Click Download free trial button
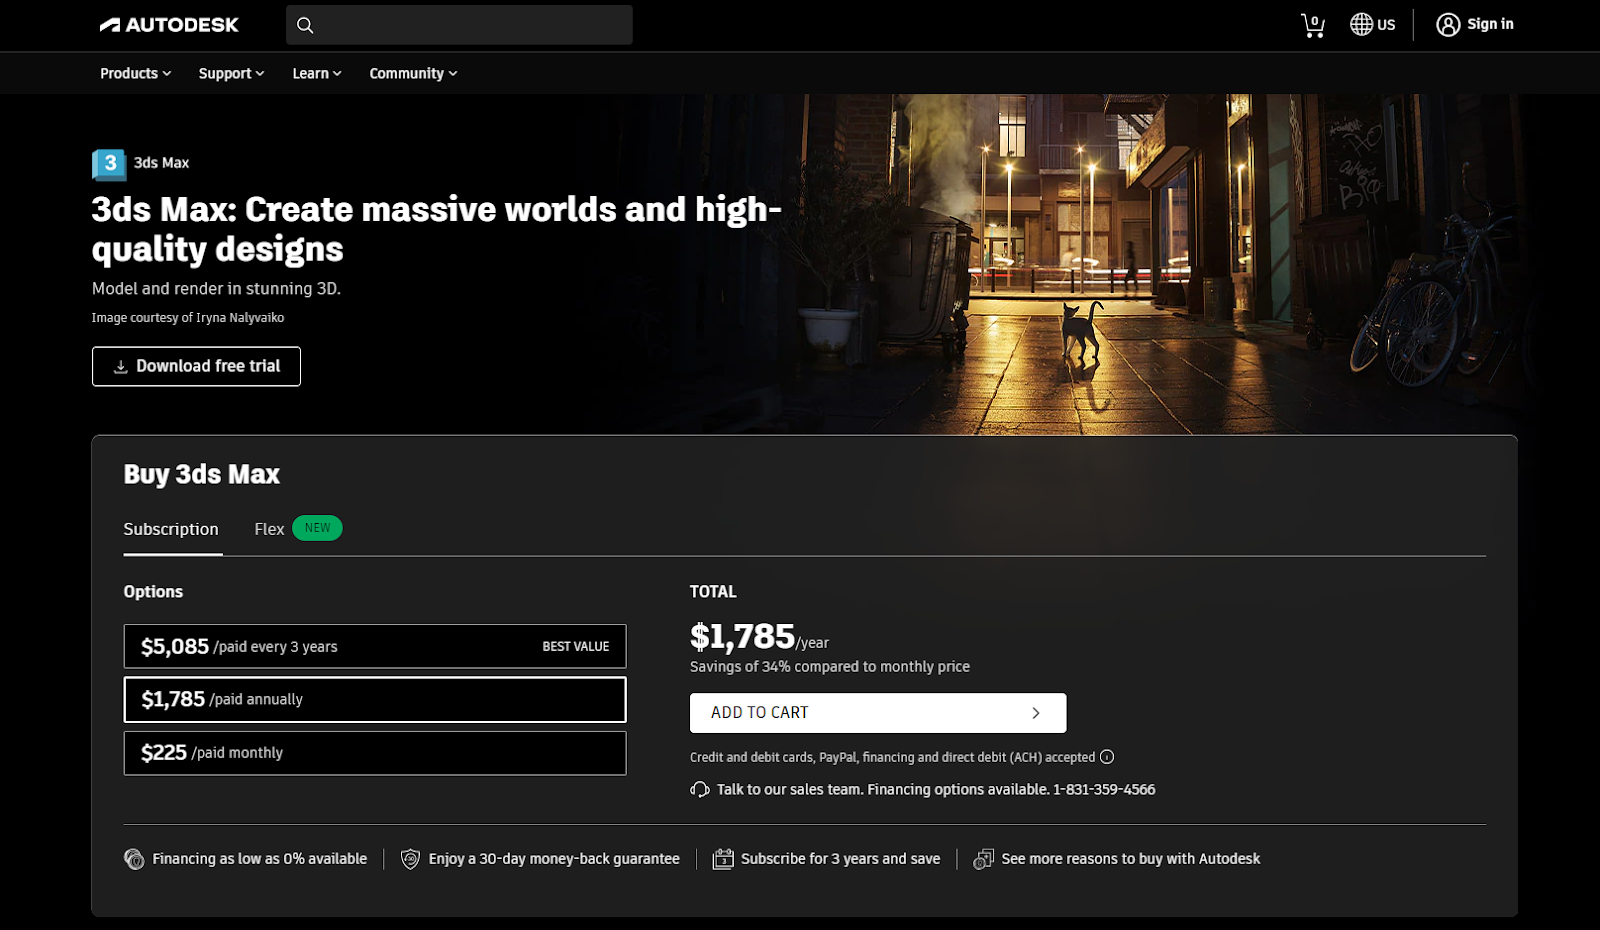The height and width of the screenshot is (930, 1600). coord(196,366)
